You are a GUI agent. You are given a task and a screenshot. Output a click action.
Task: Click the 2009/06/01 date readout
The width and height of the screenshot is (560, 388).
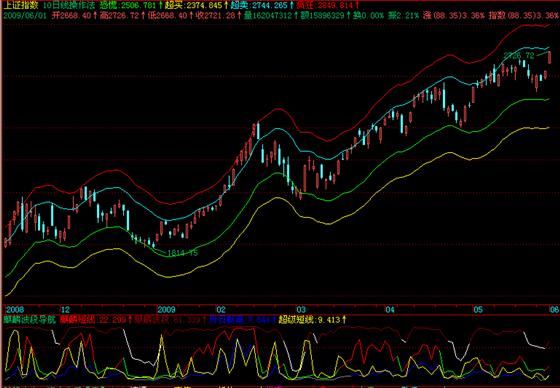(25, 16)
